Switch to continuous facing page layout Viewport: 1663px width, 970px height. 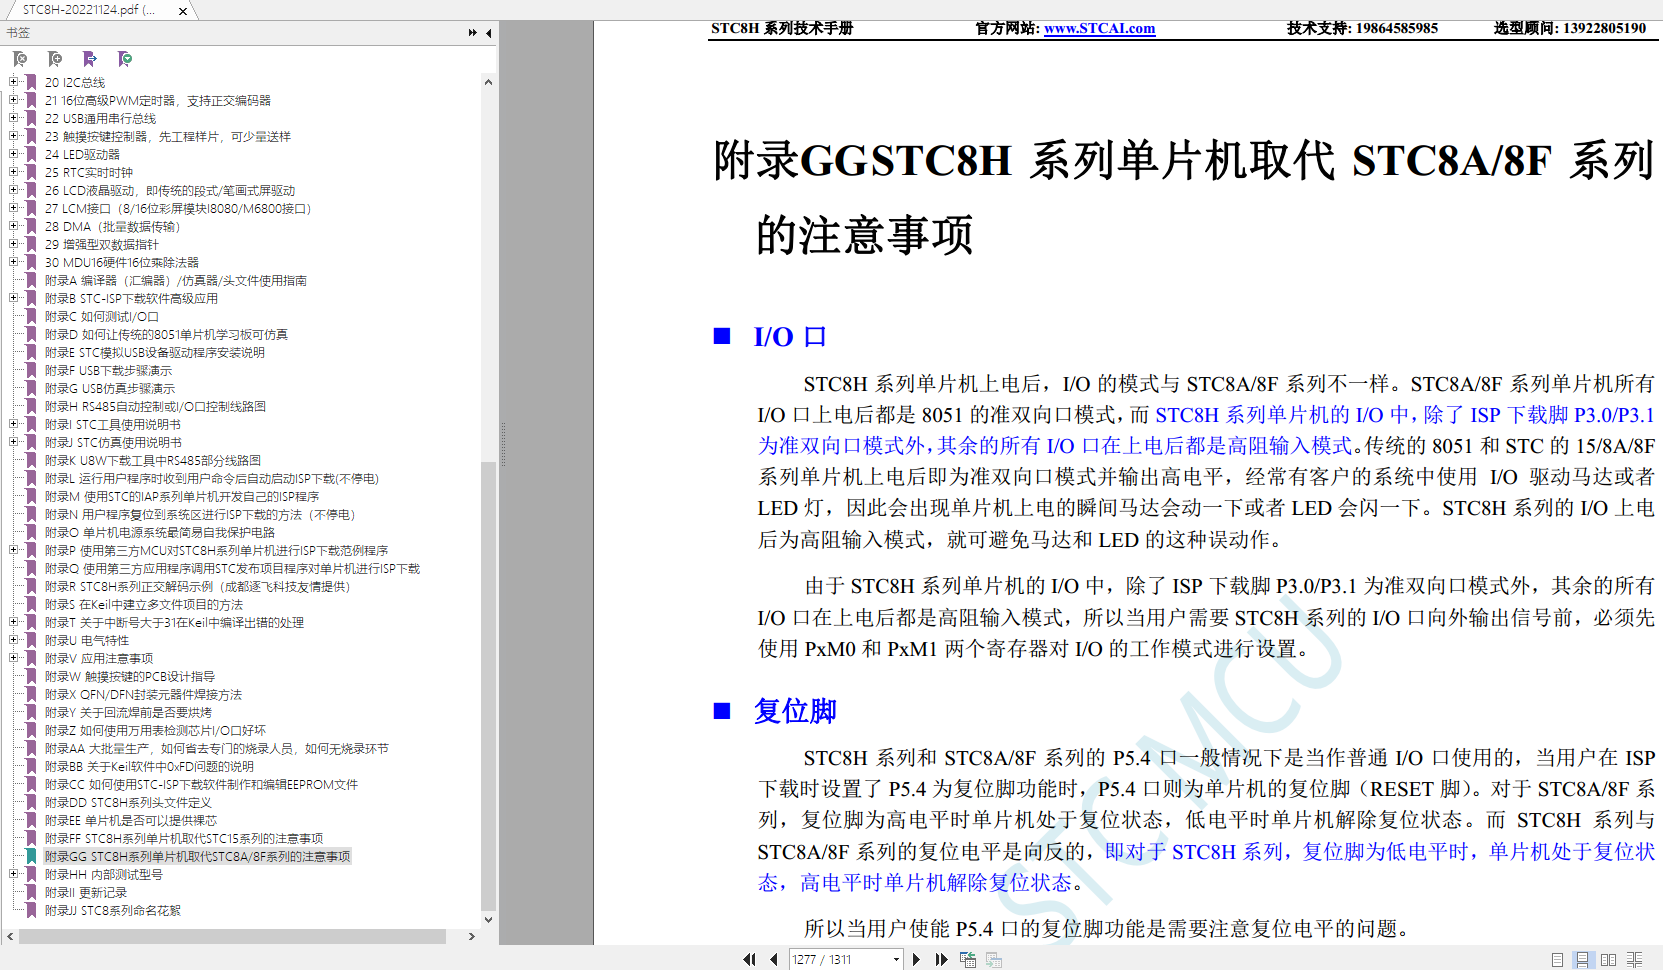point(1635,959)
